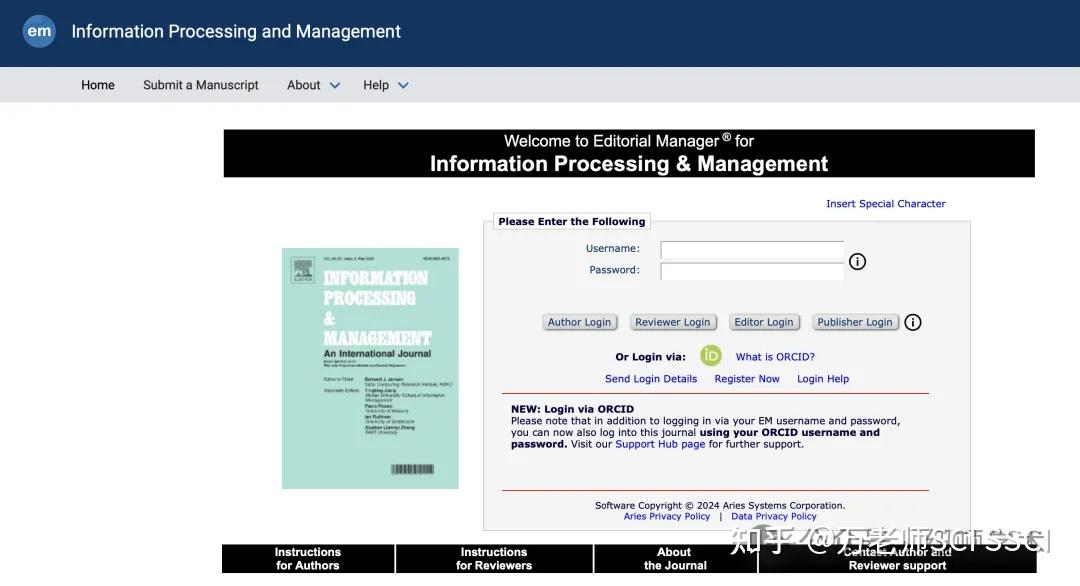Click the Send Login Details link
Screen dimensions: 1080x586
click(x=651, y=378)
